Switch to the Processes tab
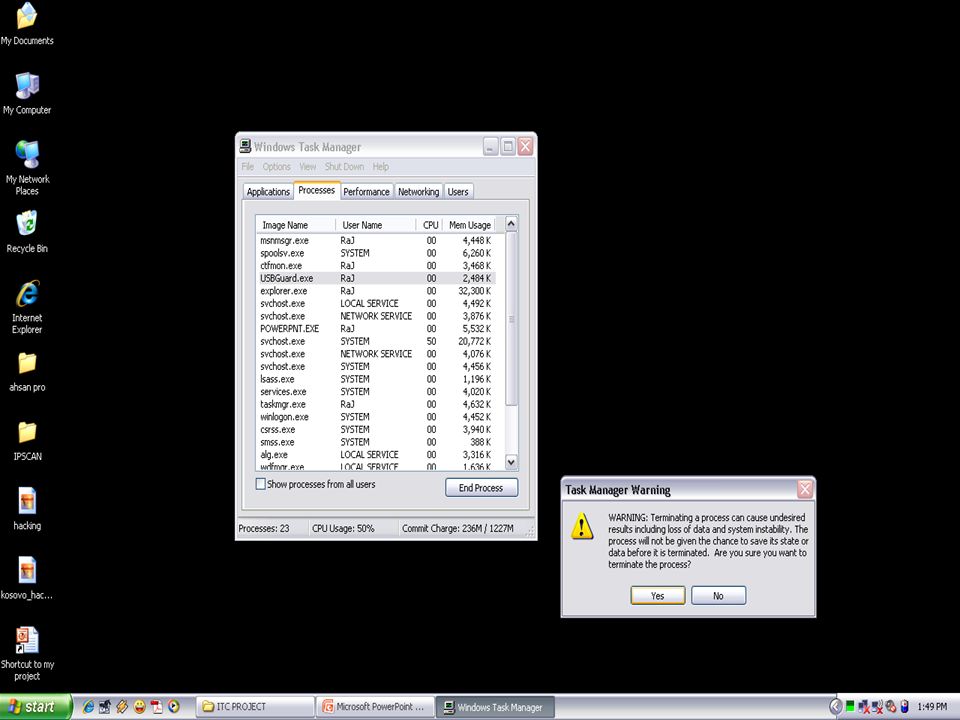This screenshot has width=960, height=720. pos(317,190)
